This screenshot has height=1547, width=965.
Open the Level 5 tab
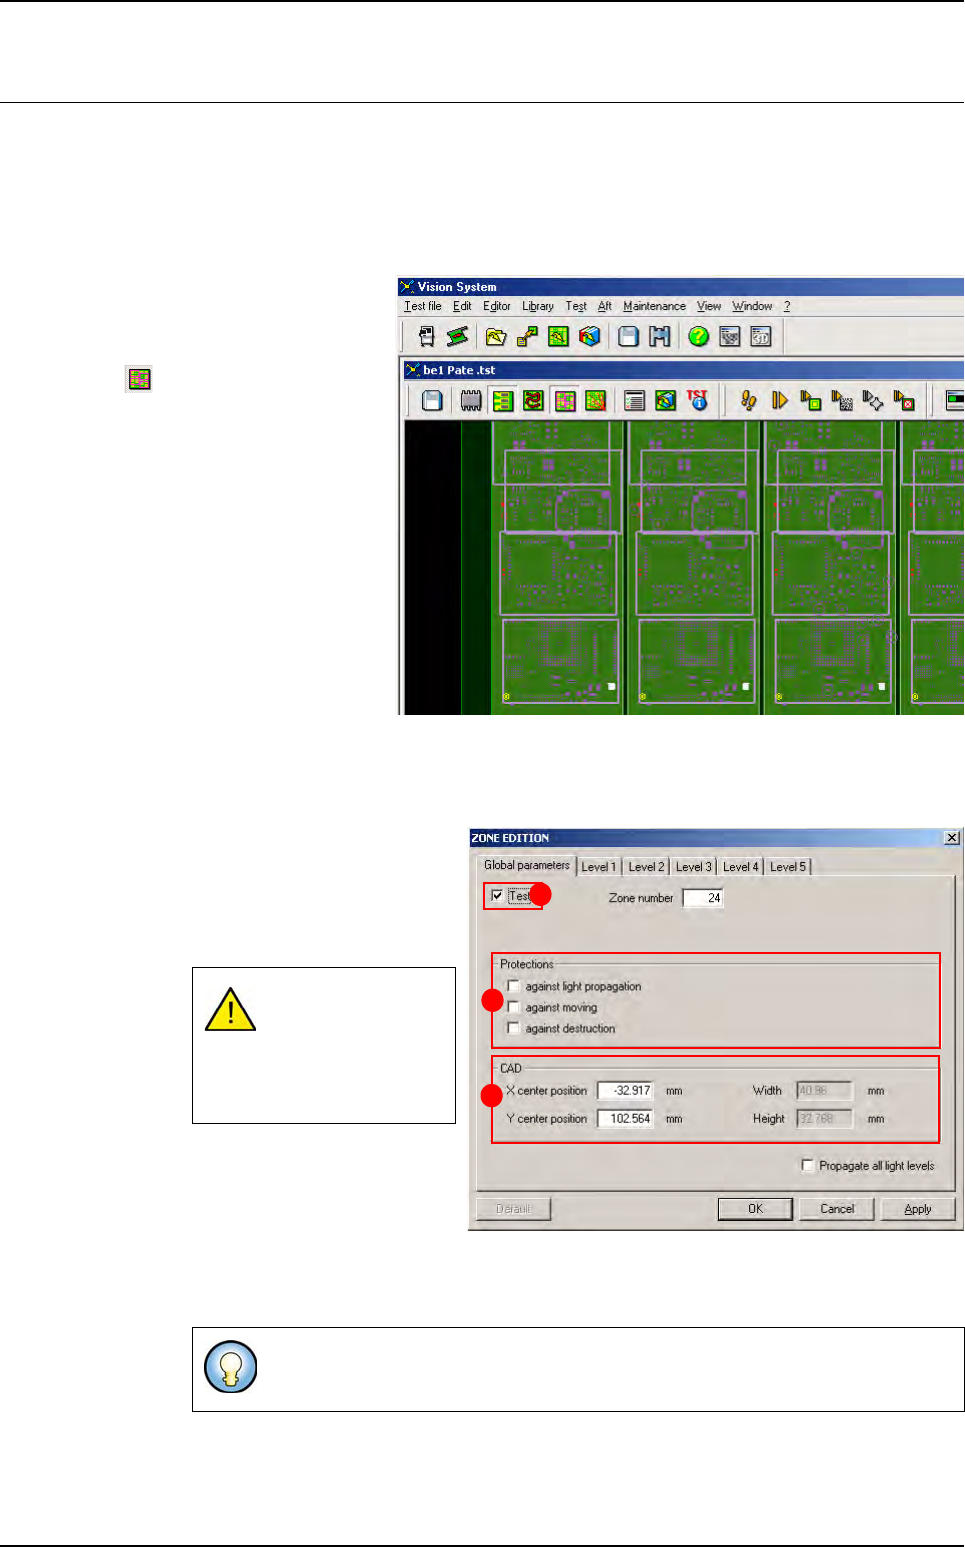click(787, 867)
